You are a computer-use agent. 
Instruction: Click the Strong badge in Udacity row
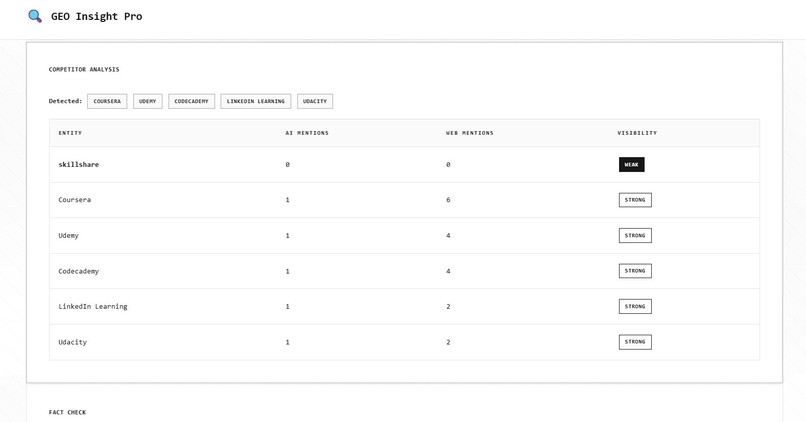click(x=635, y=342)
